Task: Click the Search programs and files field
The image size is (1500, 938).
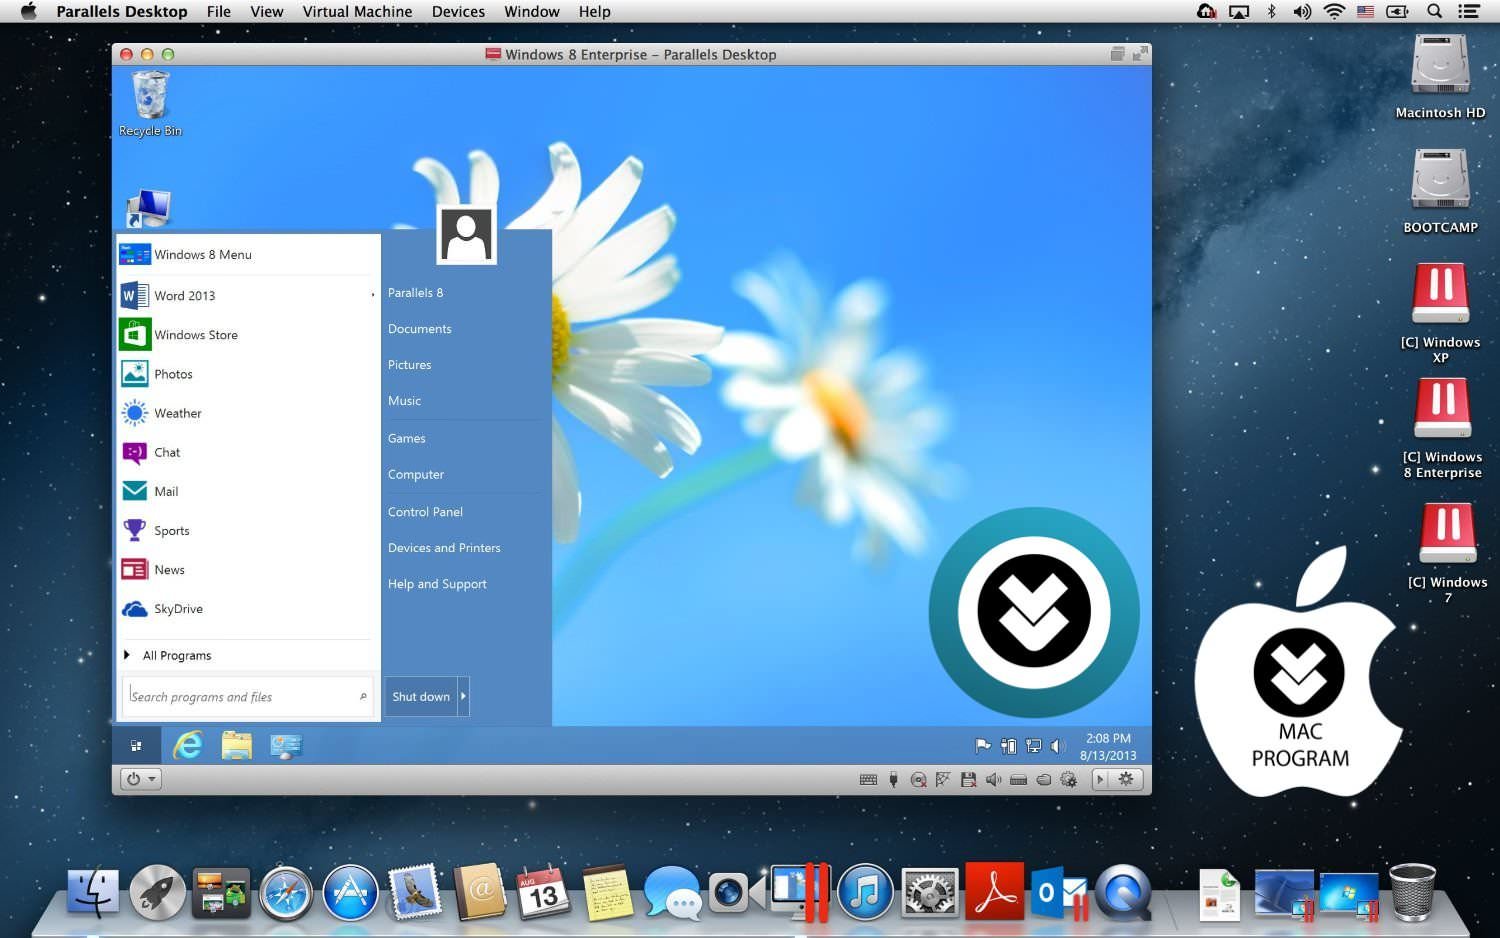Action: tap(248, 696)
